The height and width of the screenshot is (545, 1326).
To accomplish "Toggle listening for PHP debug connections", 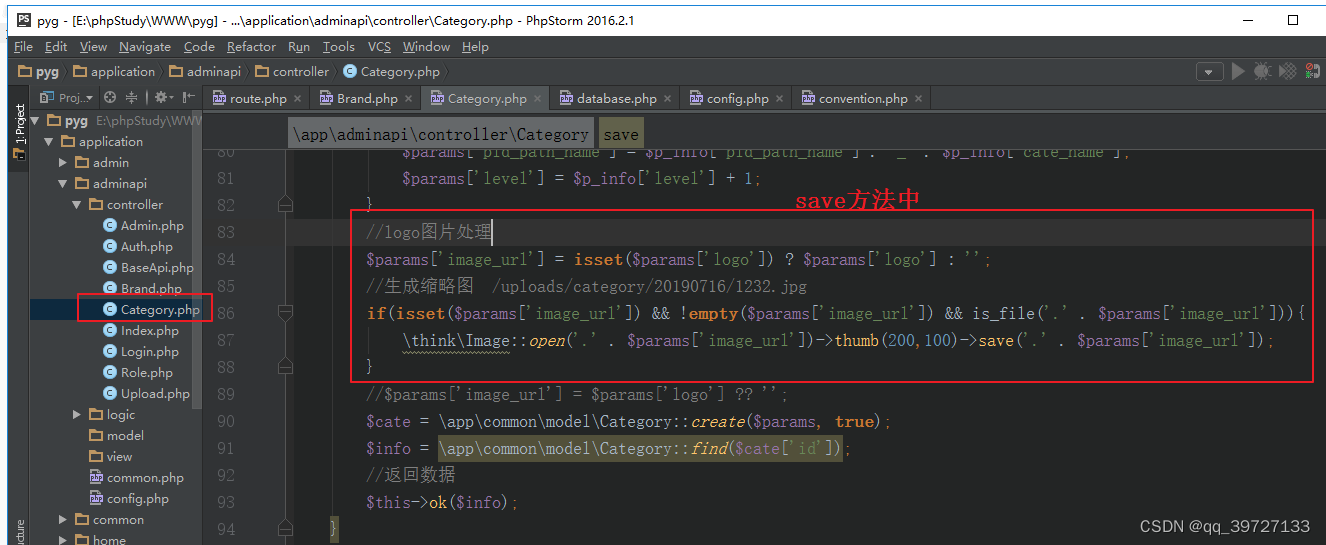I will 1313,71.
